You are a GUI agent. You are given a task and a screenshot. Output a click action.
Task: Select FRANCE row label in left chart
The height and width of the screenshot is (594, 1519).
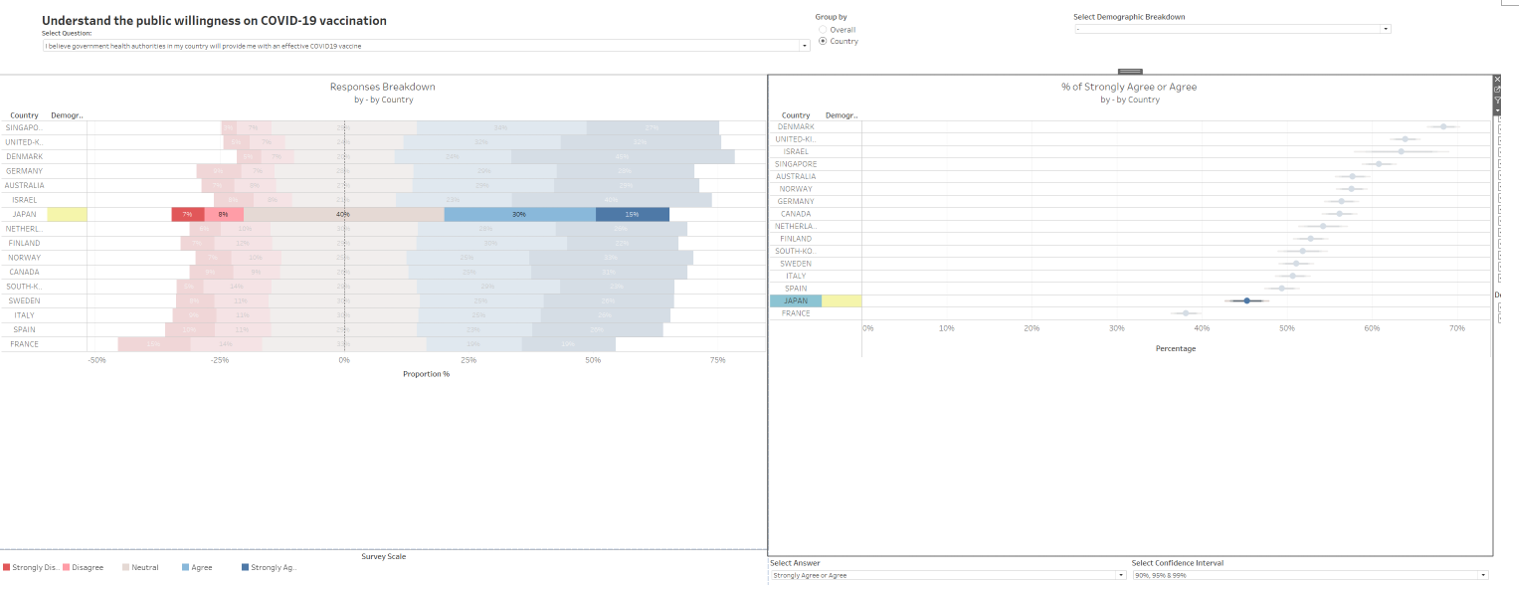24,344
